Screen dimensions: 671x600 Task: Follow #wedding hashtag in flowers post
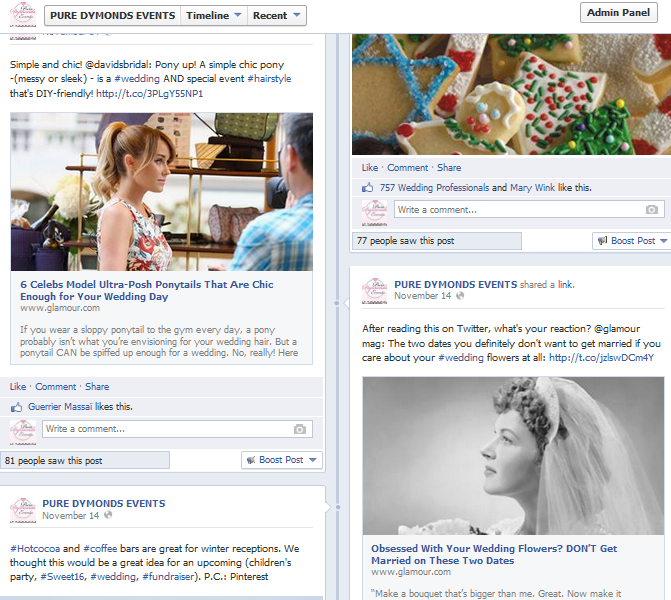[x=461, y=358]
